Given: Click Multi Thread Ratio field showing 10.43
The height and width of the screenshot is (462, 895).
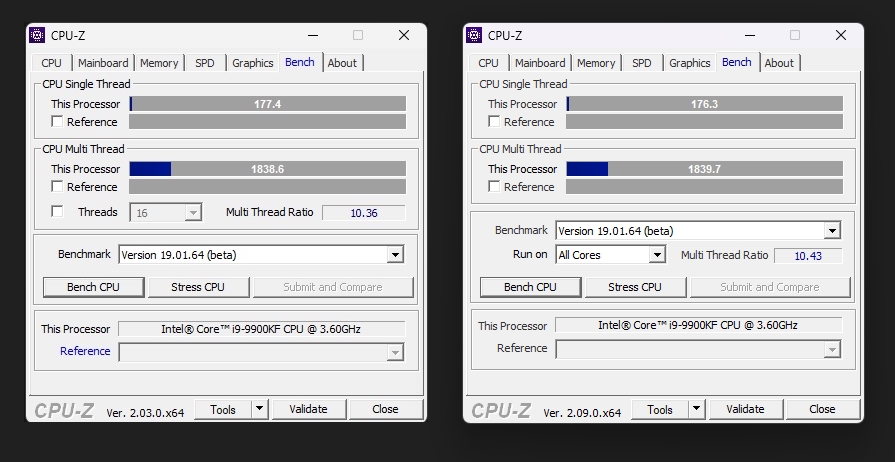Looking at the screenshot, I should click(808, 255).
